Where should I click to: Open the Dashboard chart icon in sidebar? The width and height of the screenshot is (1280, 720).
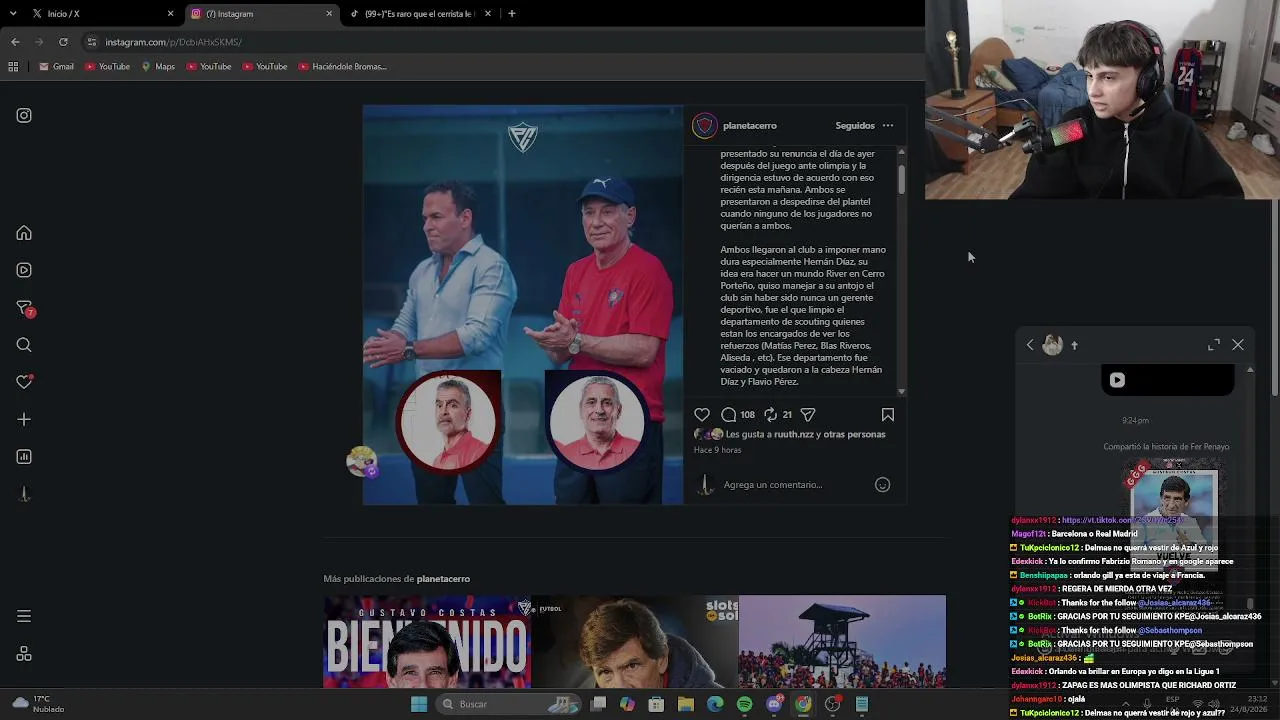click(x=24, y=457)
